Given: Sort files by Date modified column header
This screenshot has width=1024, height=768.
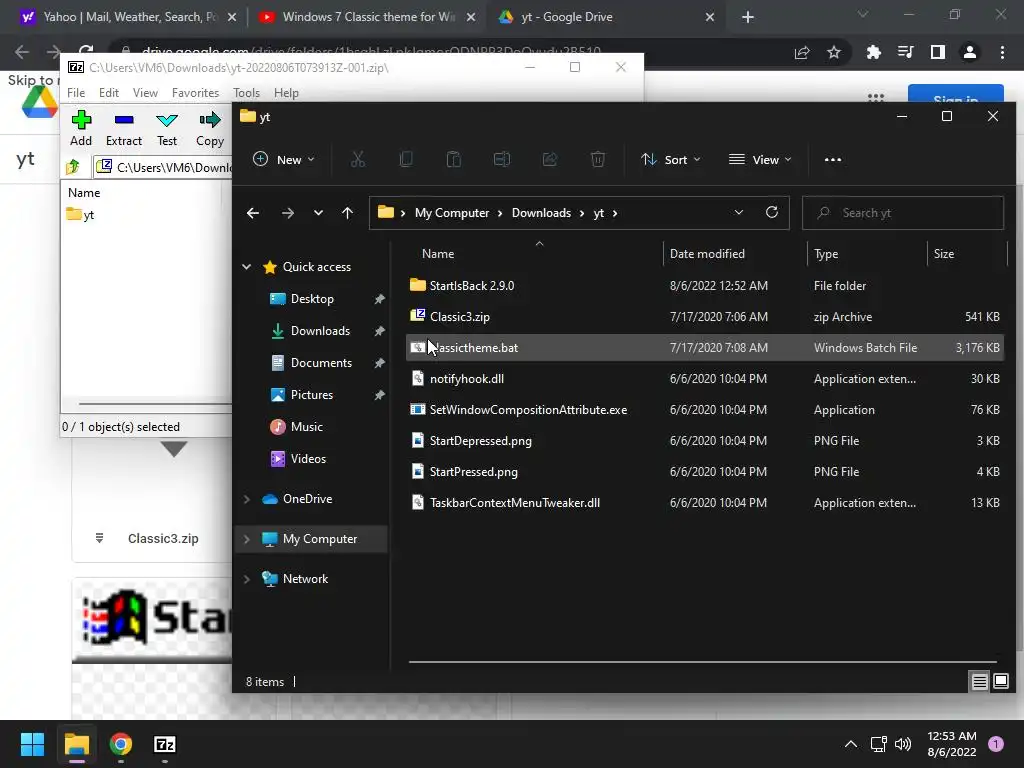Looking at the screenshot, I should tap(734, 253).
